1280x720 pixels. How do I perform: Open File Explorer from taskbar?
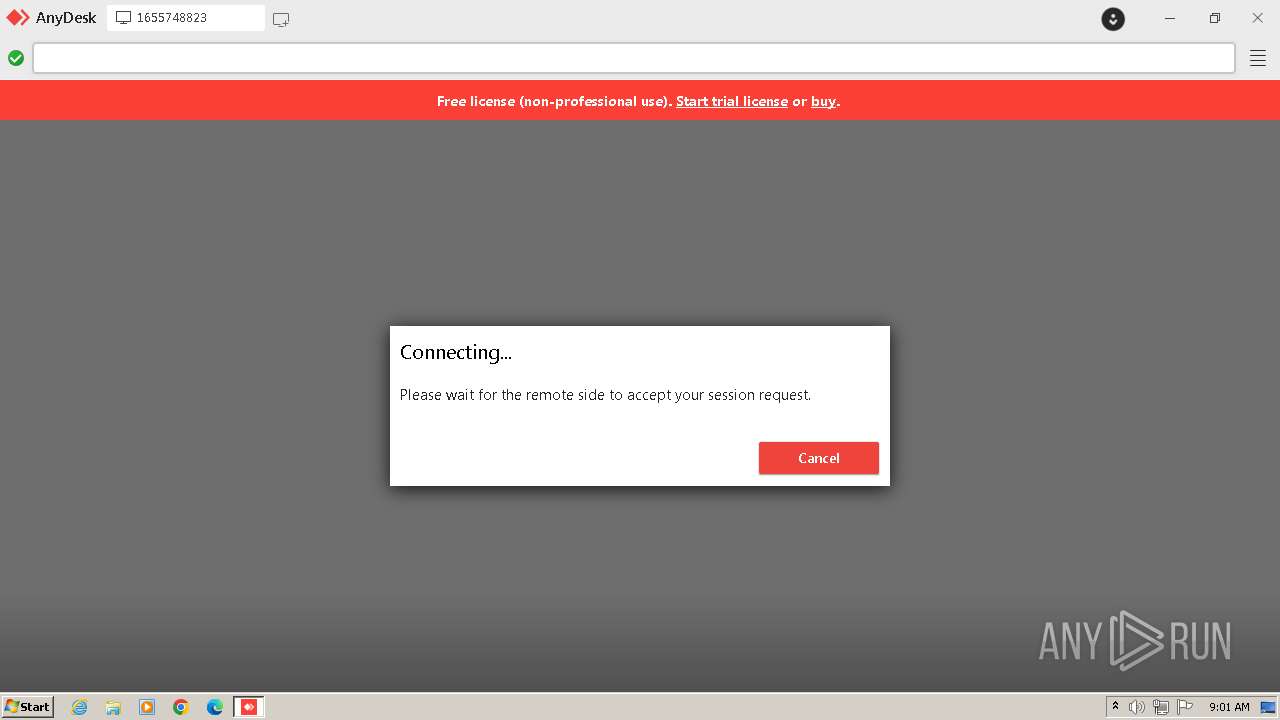point(113,707)
